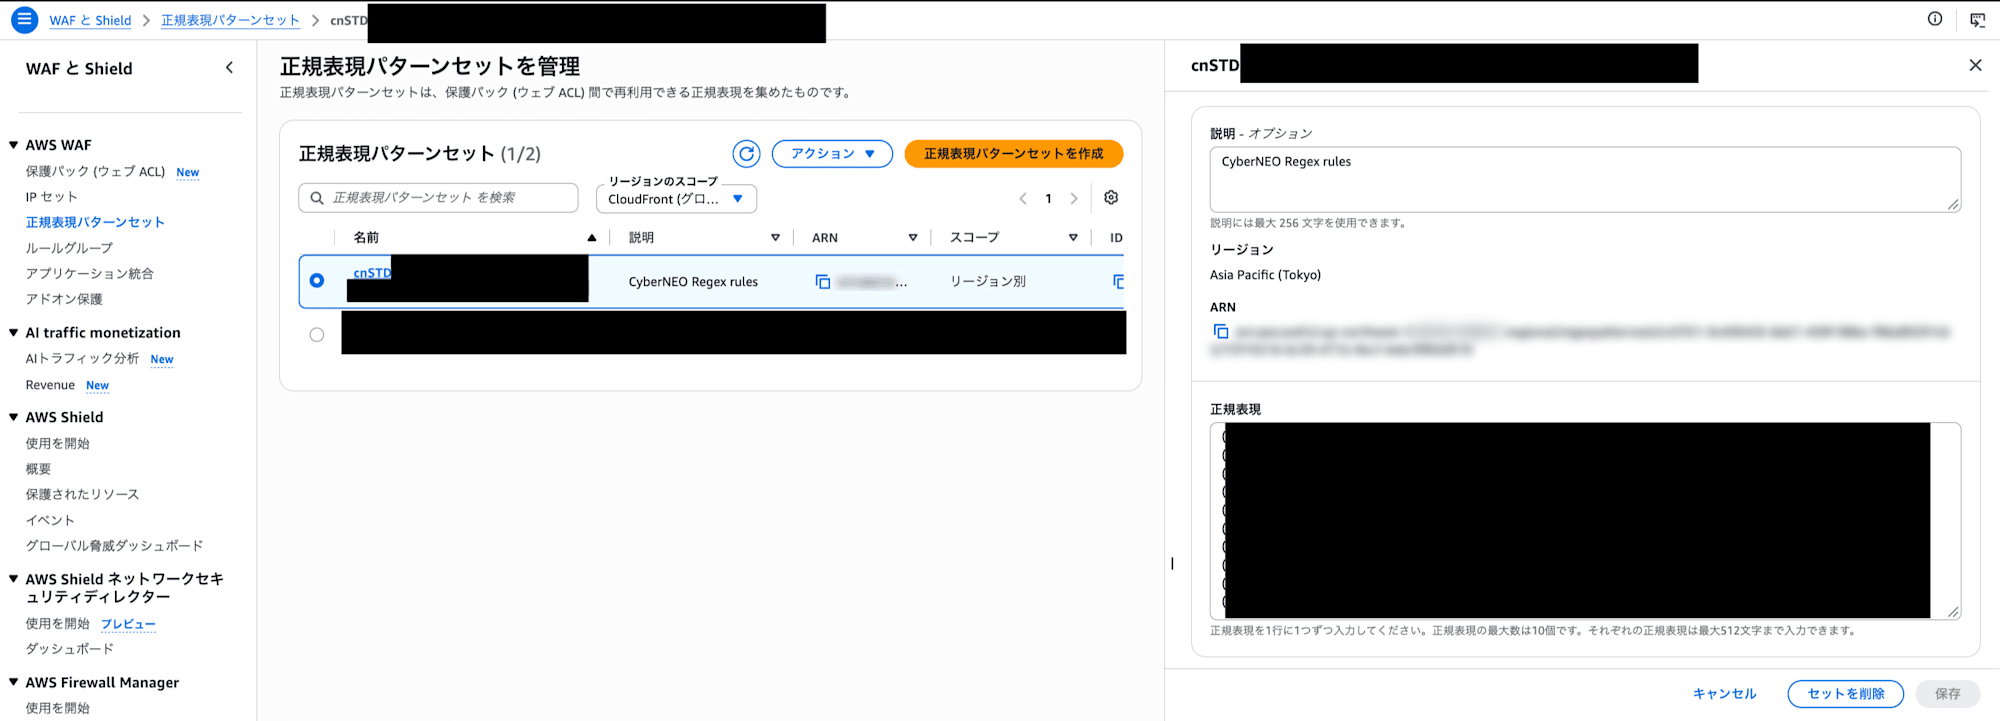Screen dimensions: 2000x721
Task: Open イベント under AWS Shield
Action: (x=50, y=520)
